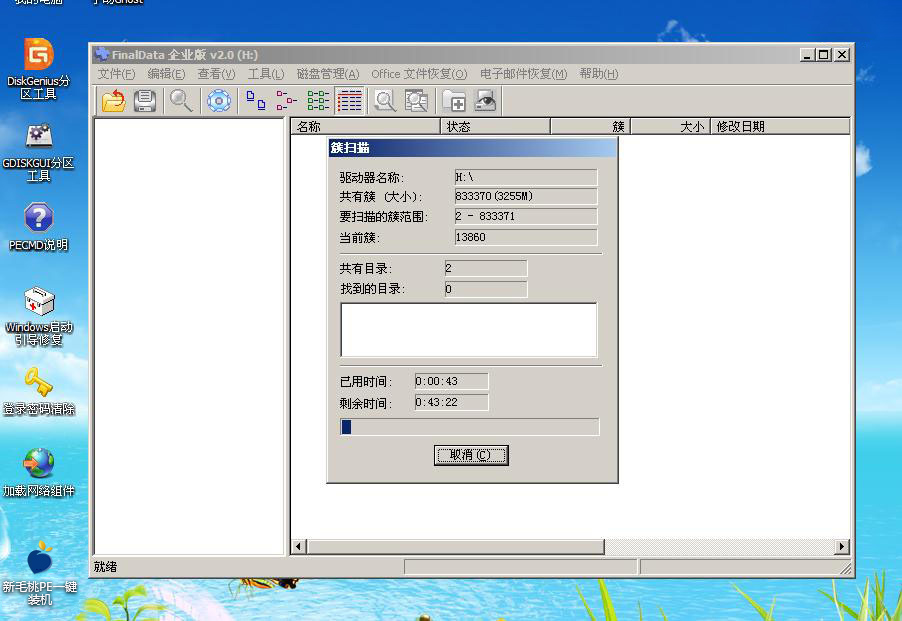902x621 pixels.
Task: Maximize the FinalData window
Action: coord(824,55)
